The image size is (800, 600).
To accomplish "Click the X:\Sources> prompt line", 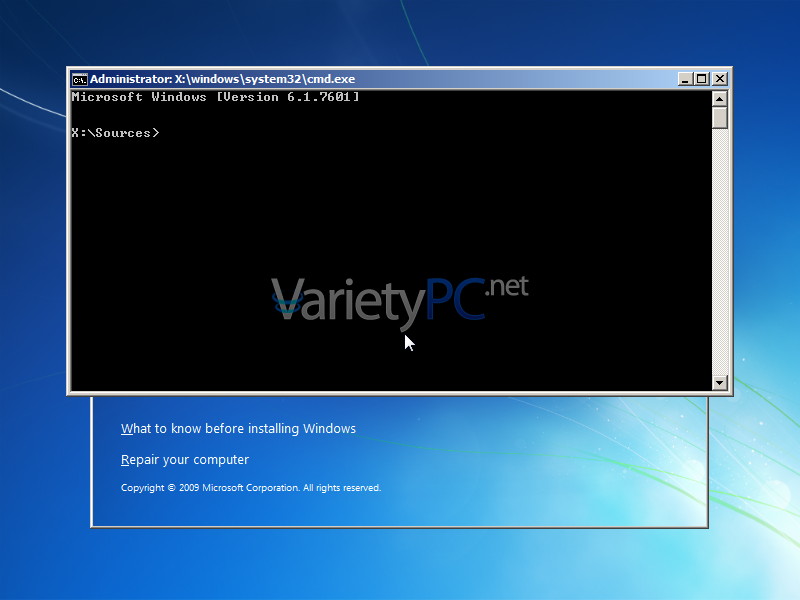I will point(115,133).
